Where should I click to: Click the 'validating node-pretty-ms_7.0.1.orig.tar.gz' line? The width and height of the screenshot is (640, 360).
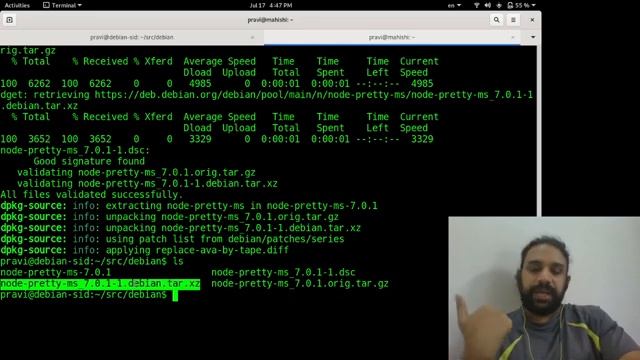136,172
